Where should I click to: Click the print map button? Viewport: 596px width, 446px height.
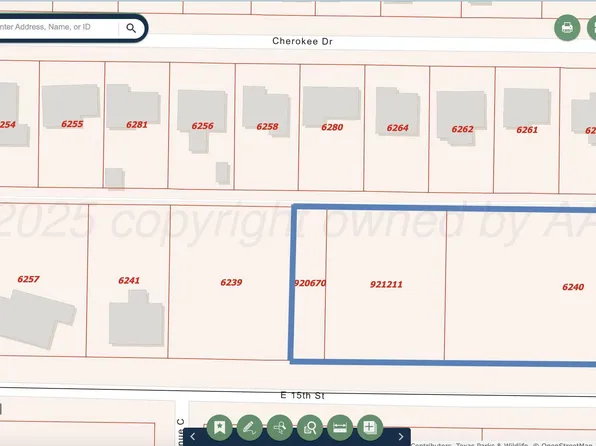point(567,28)
